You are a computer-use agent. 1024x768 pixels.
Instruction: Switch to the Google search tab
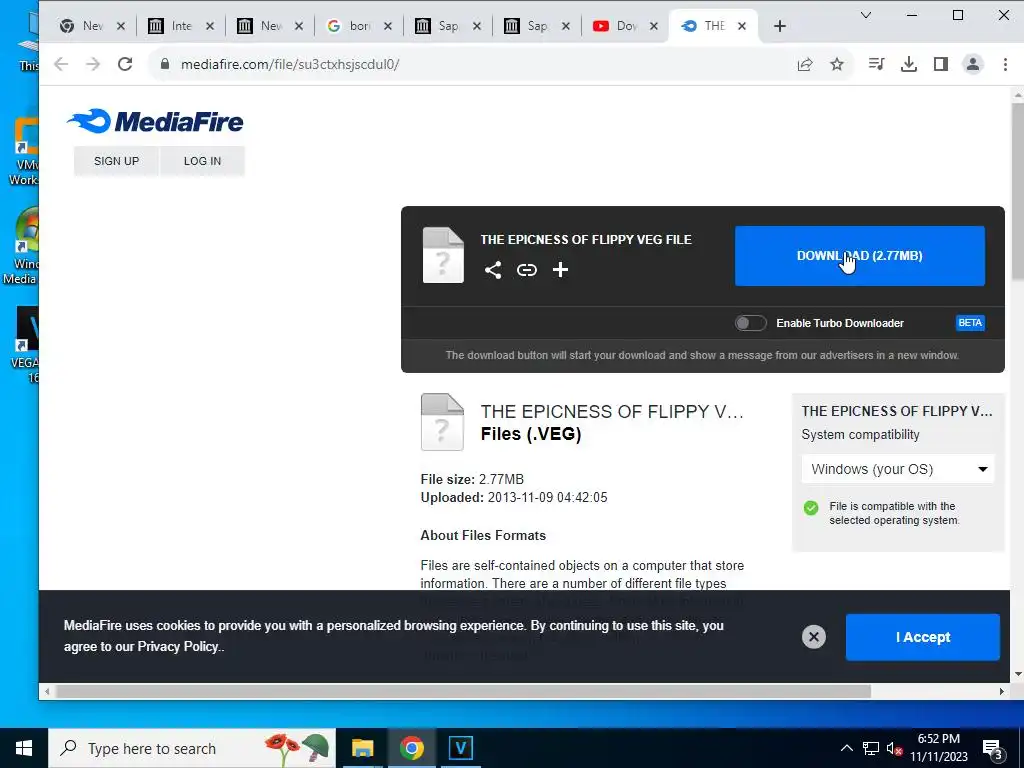coord(359,26)
